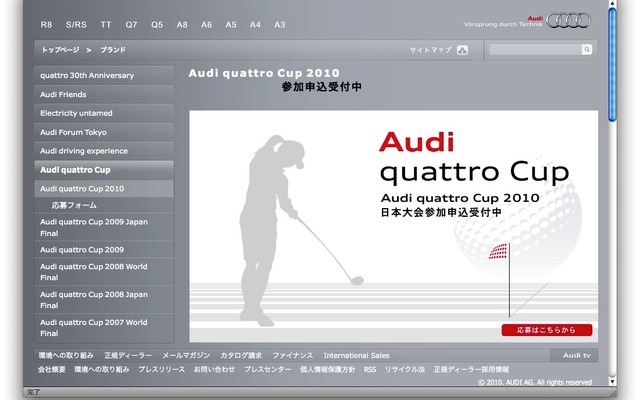Open Electricity untamed sidebar item
The height and width of the screenshot is (400, 640).
(104, 113)
